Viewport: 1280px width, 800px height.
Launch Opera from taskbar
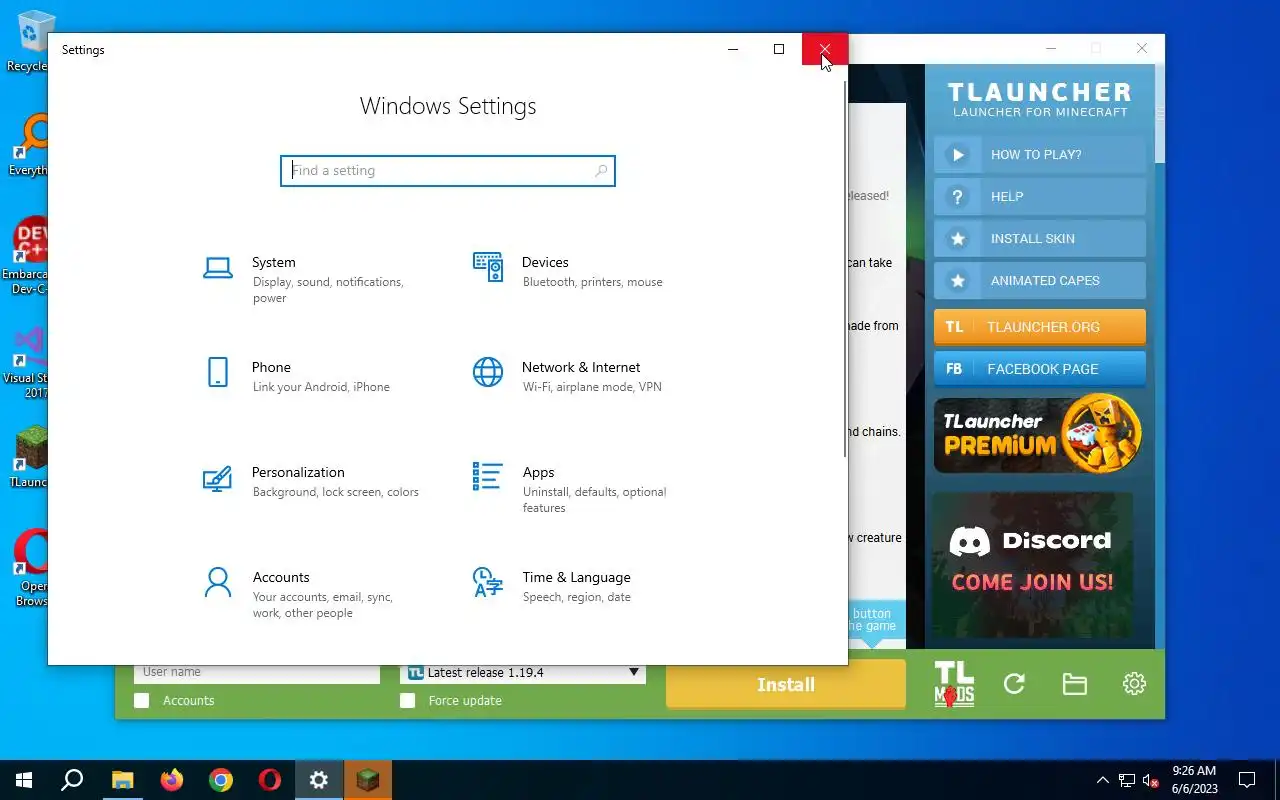click(x=270, y=780)
